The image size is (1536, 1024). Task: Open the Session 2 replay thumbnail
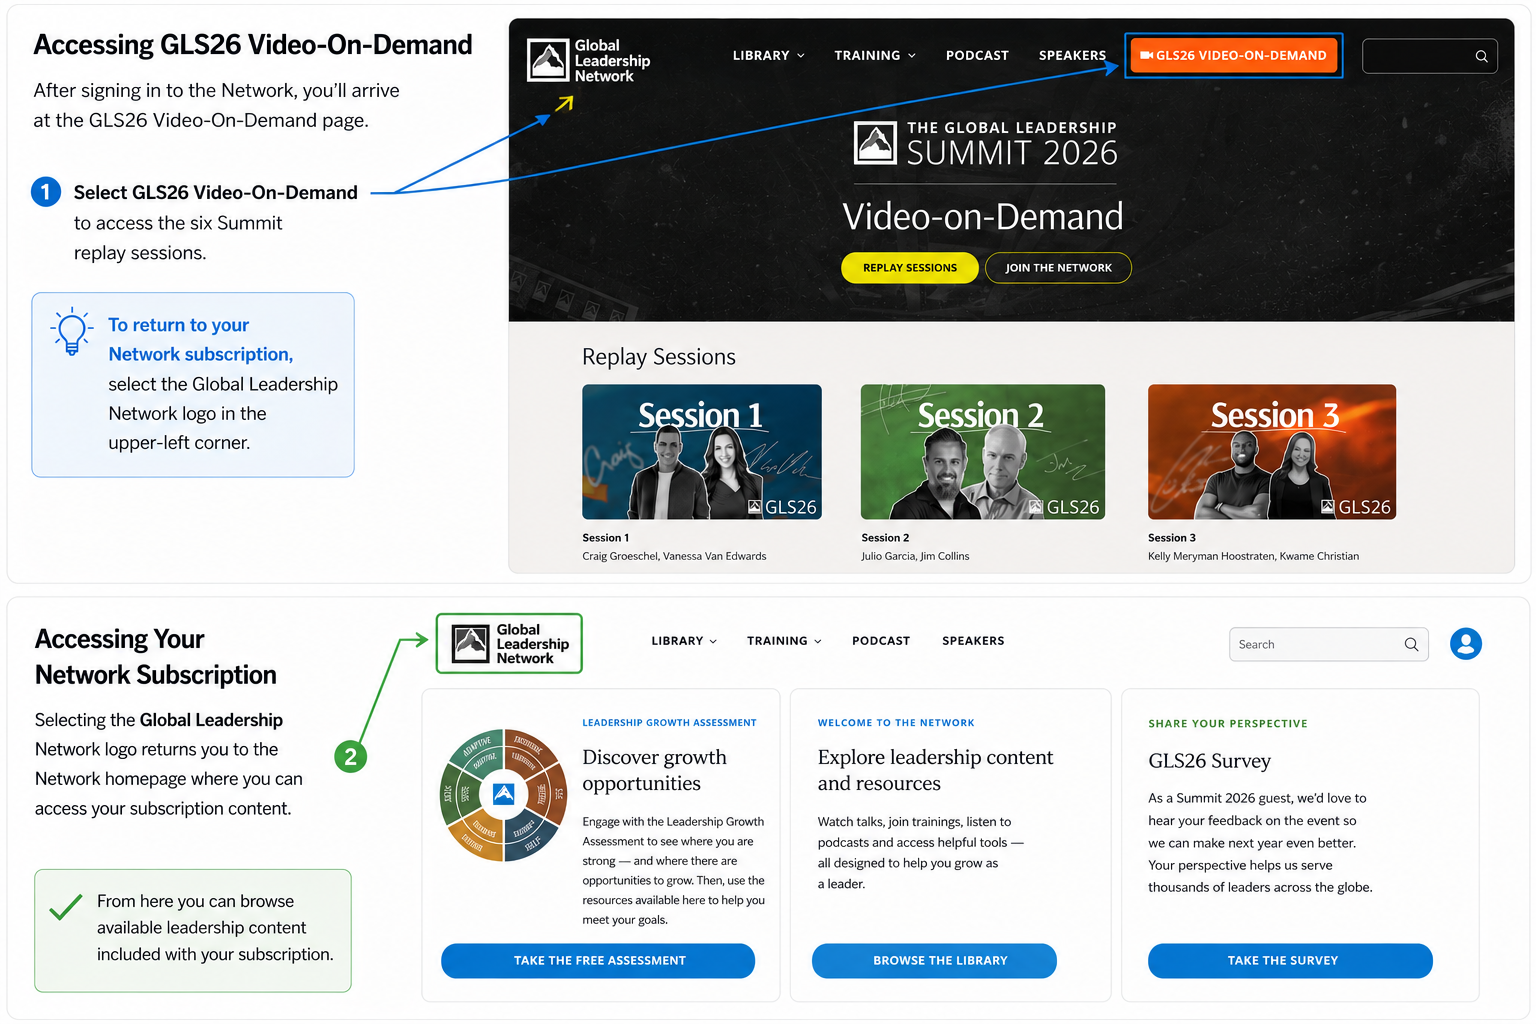(983, 452)
